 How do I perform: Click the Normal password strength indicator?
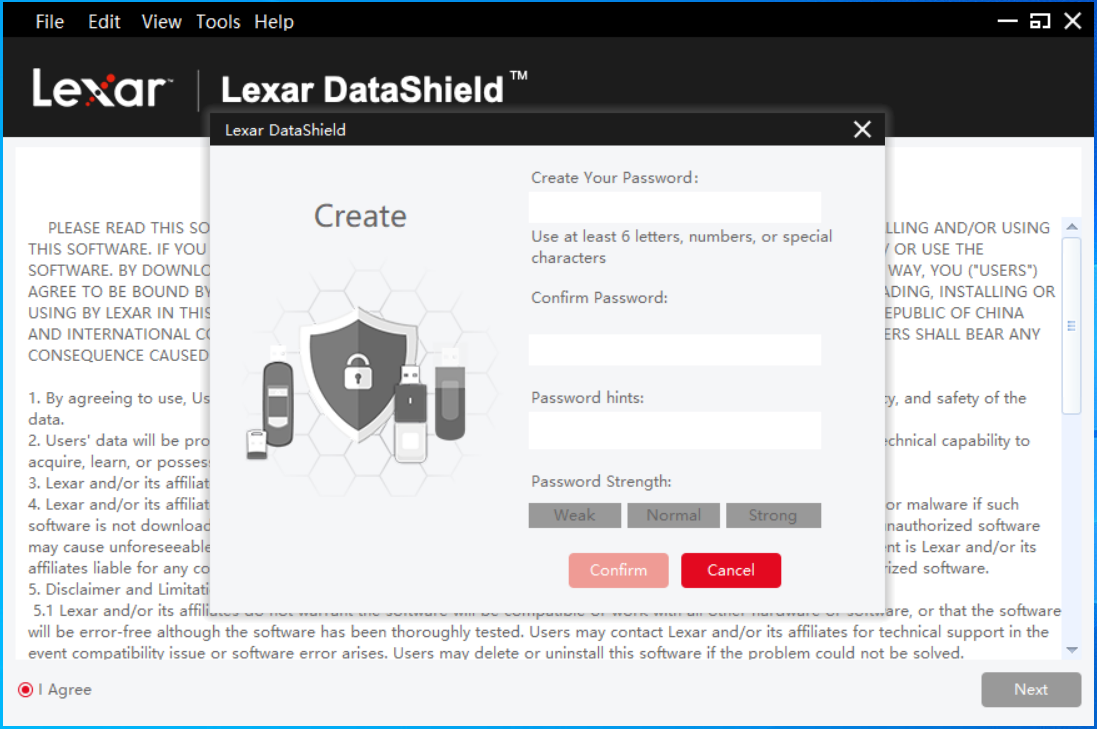click(674, 516)
